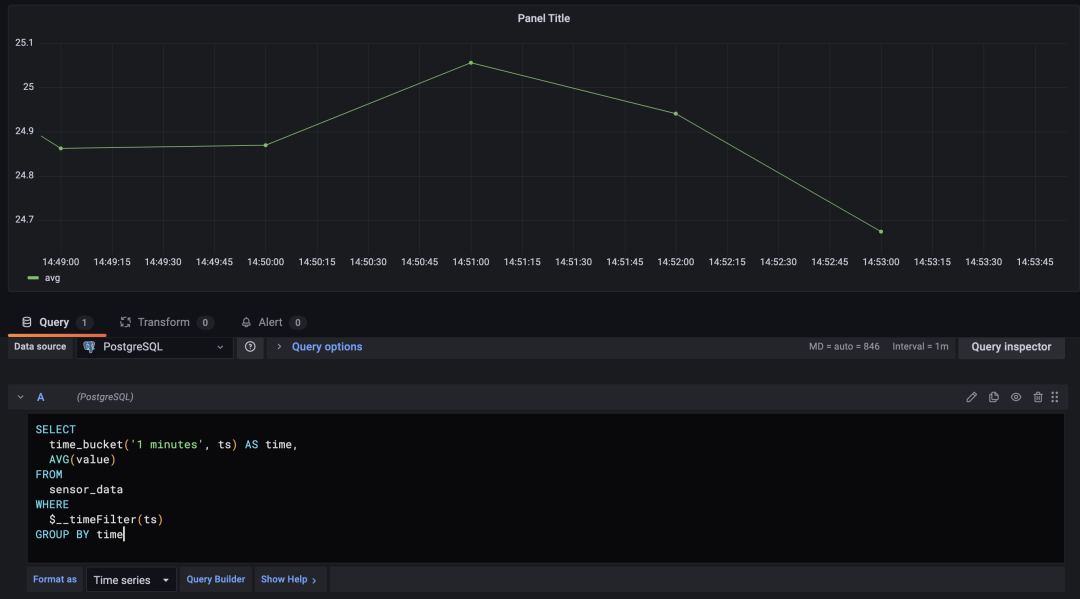This screenshot has height=599, width=1080.
Task: Delete query A using the trash icon
Action: click(1038, 397)
